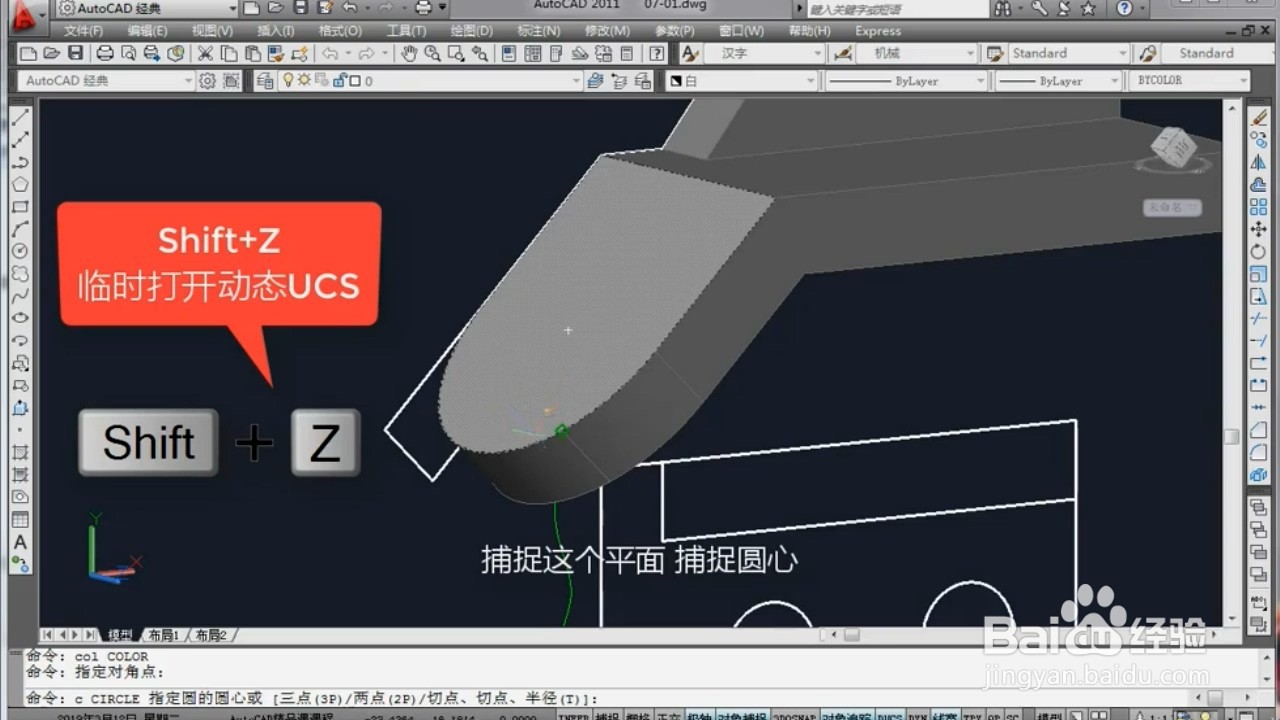Open the ViewCube in the viewport
This screenshot has height=720, width=1280.
coord(1173,148)
